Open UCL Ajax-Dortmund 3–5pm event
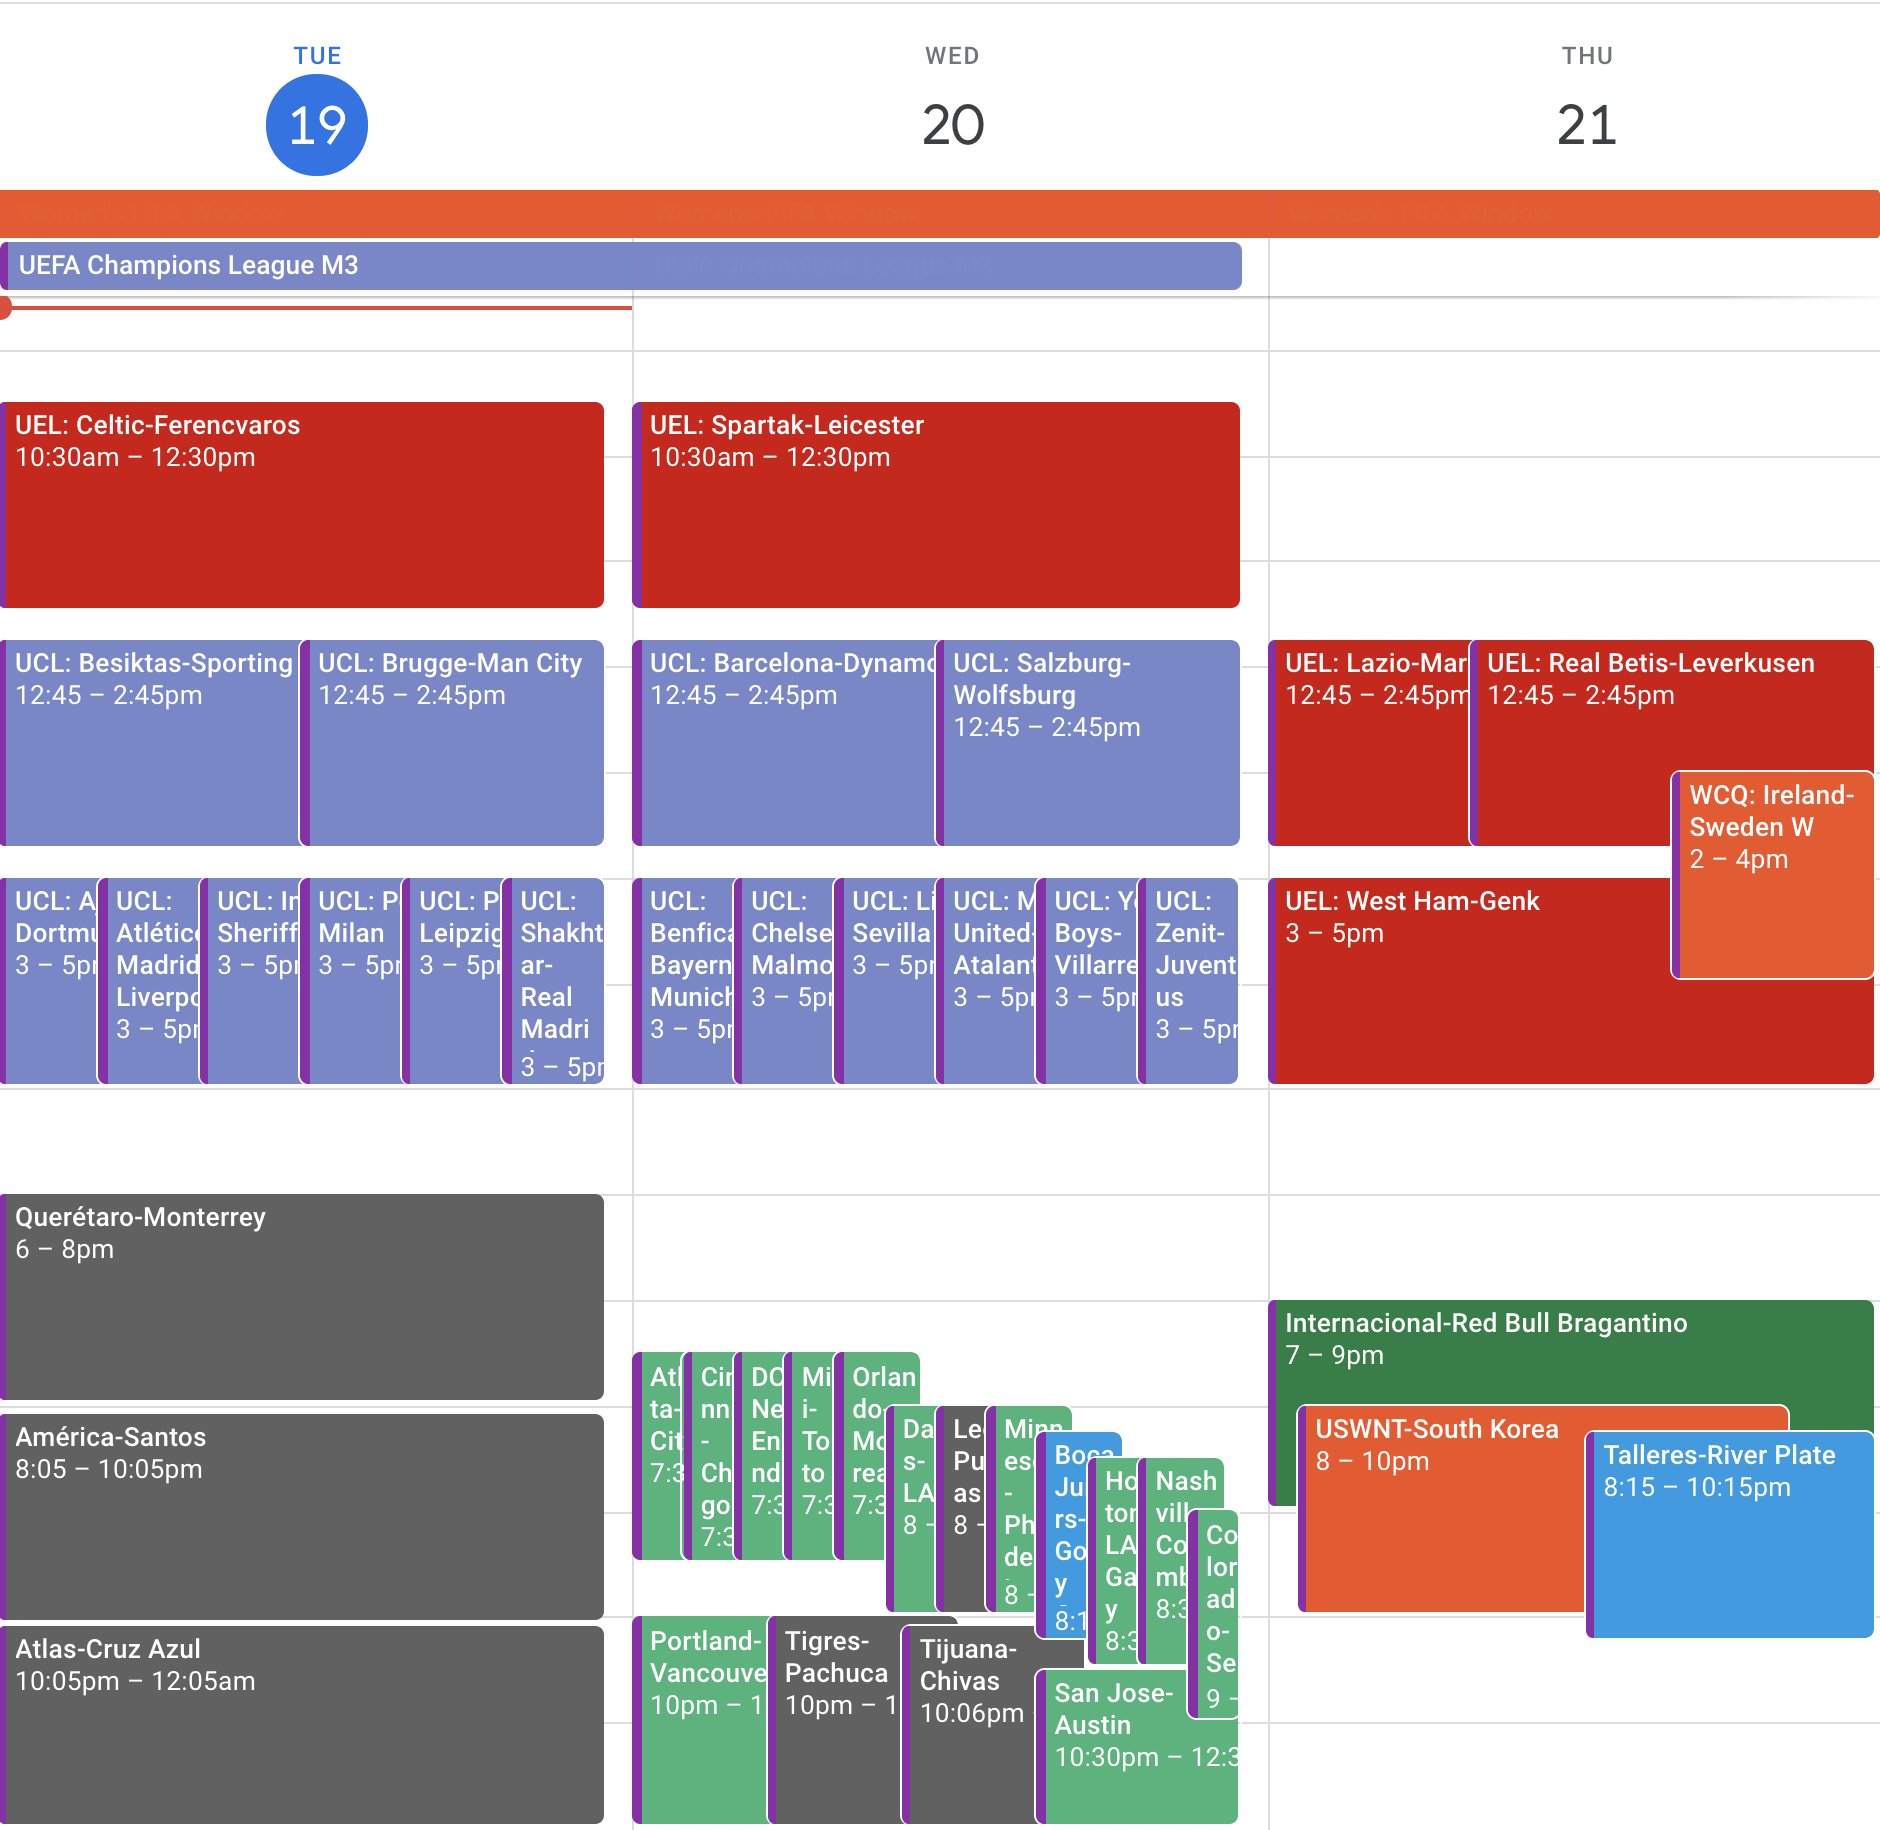The width and height of the screenshot is (1880, 1830). click(x=50, y=981)
